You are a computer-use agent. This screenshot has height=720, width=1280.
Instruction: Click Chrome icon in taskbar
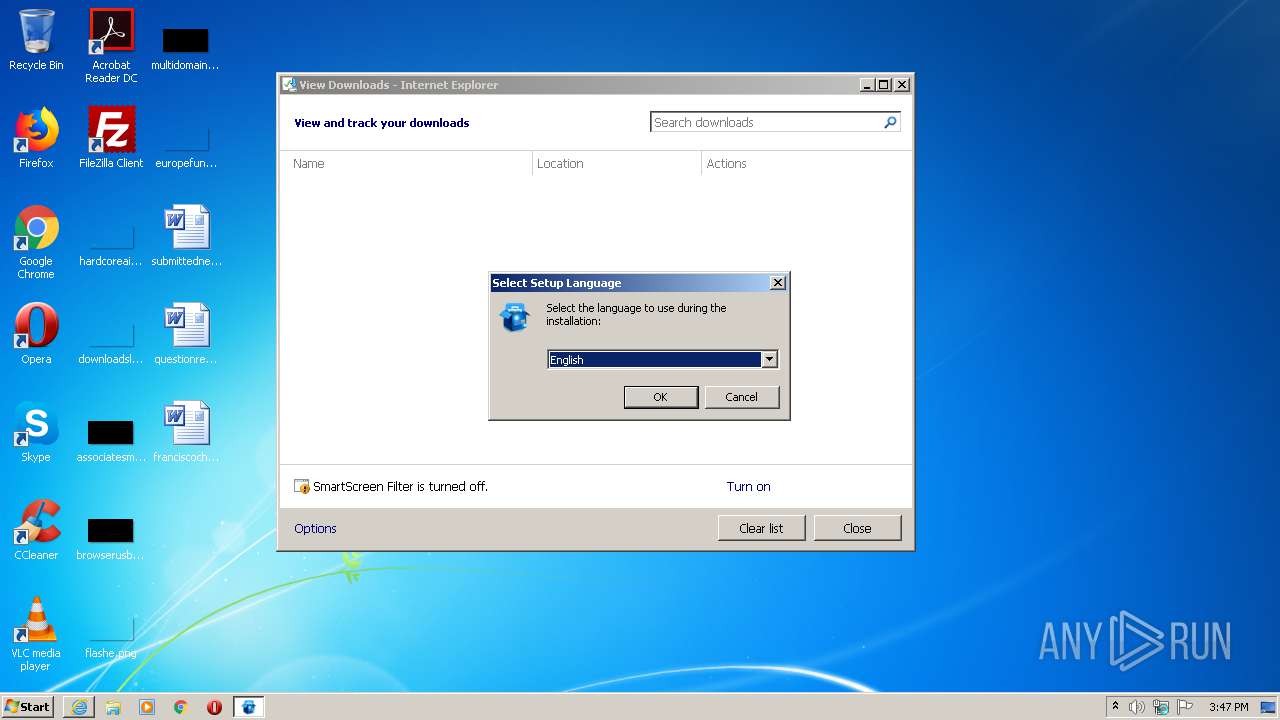(181, 707)
